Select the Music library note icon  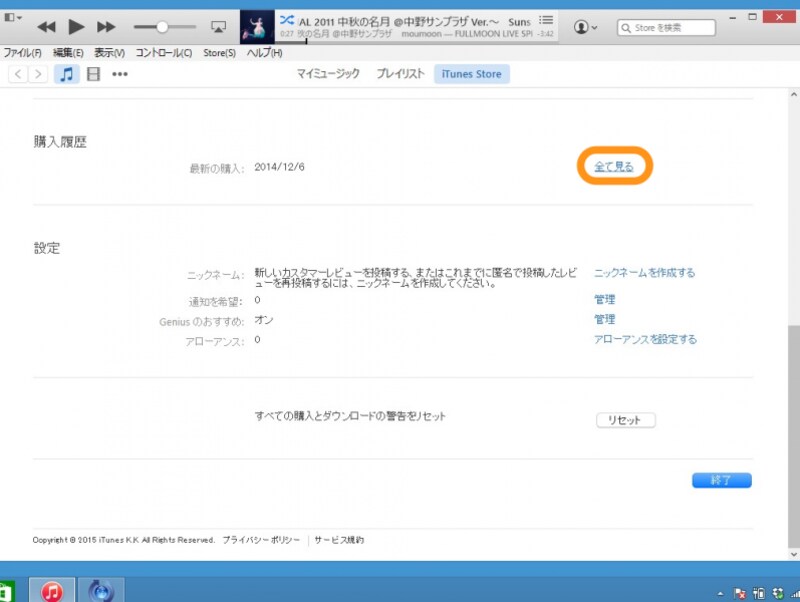click(67, 74)
